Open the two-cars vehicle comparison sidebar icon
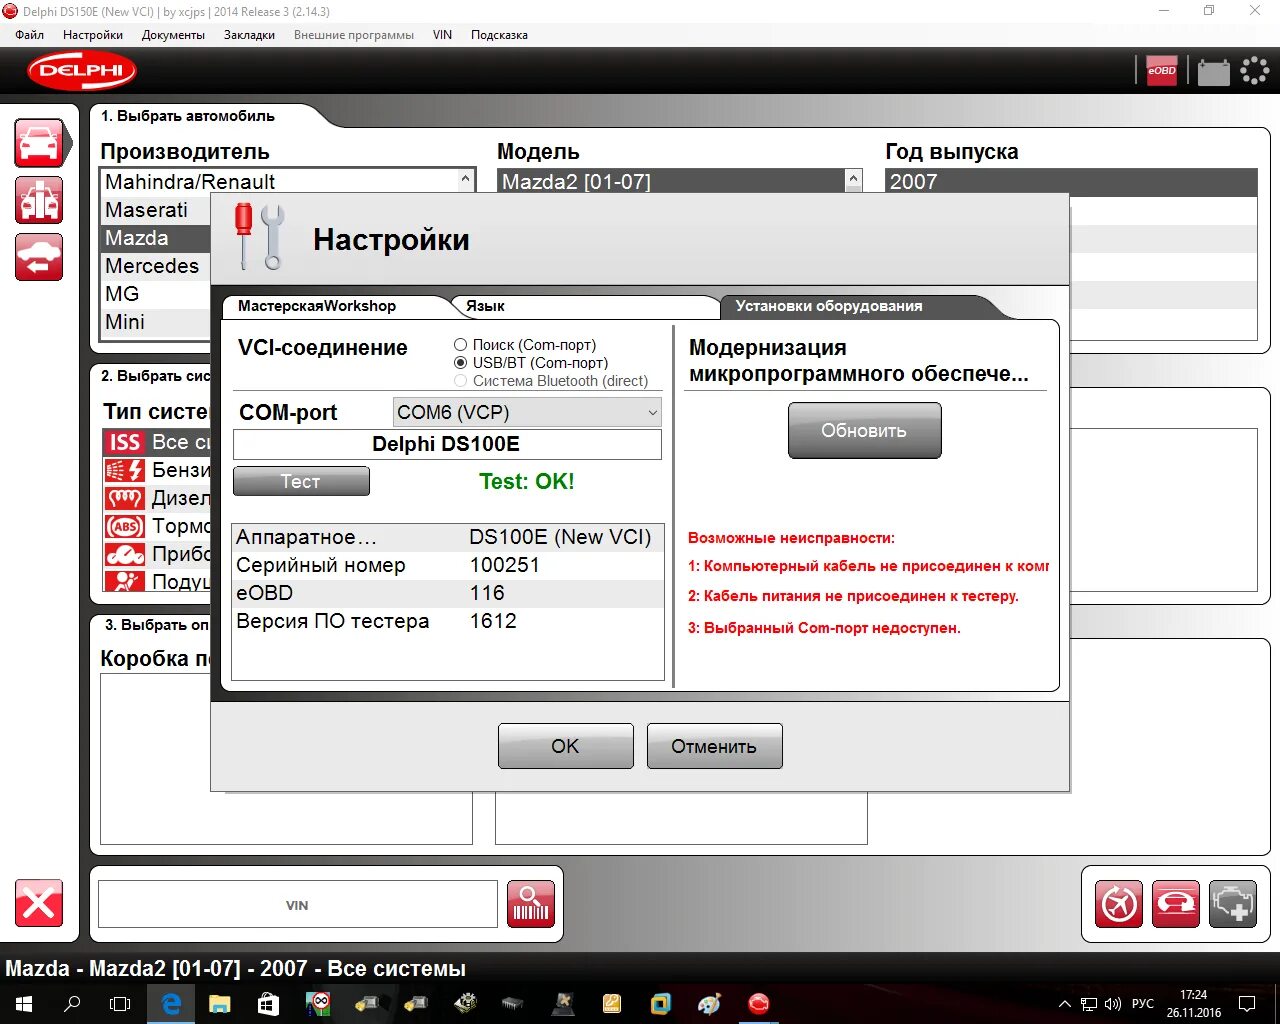Image resolution: width=1280 pixels, height=1024 pixels. 39,200
